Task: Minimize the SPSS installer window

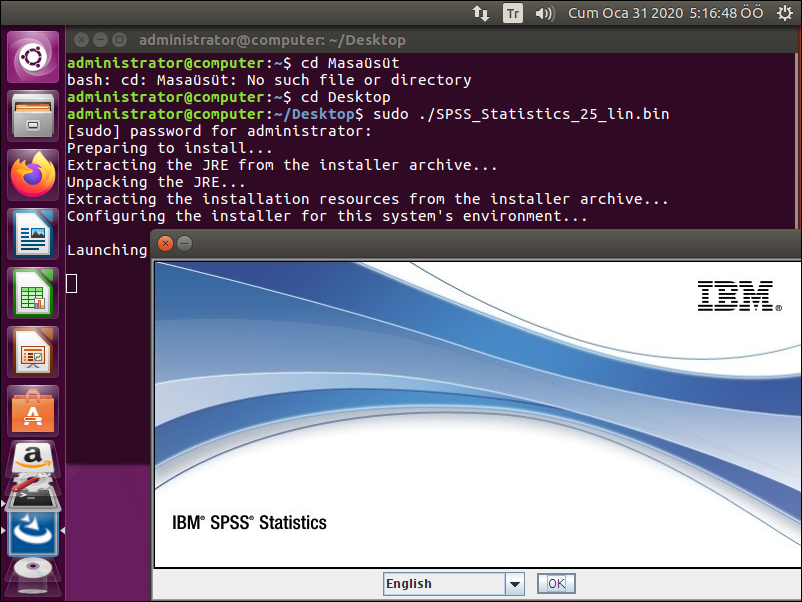Action: 185,243
